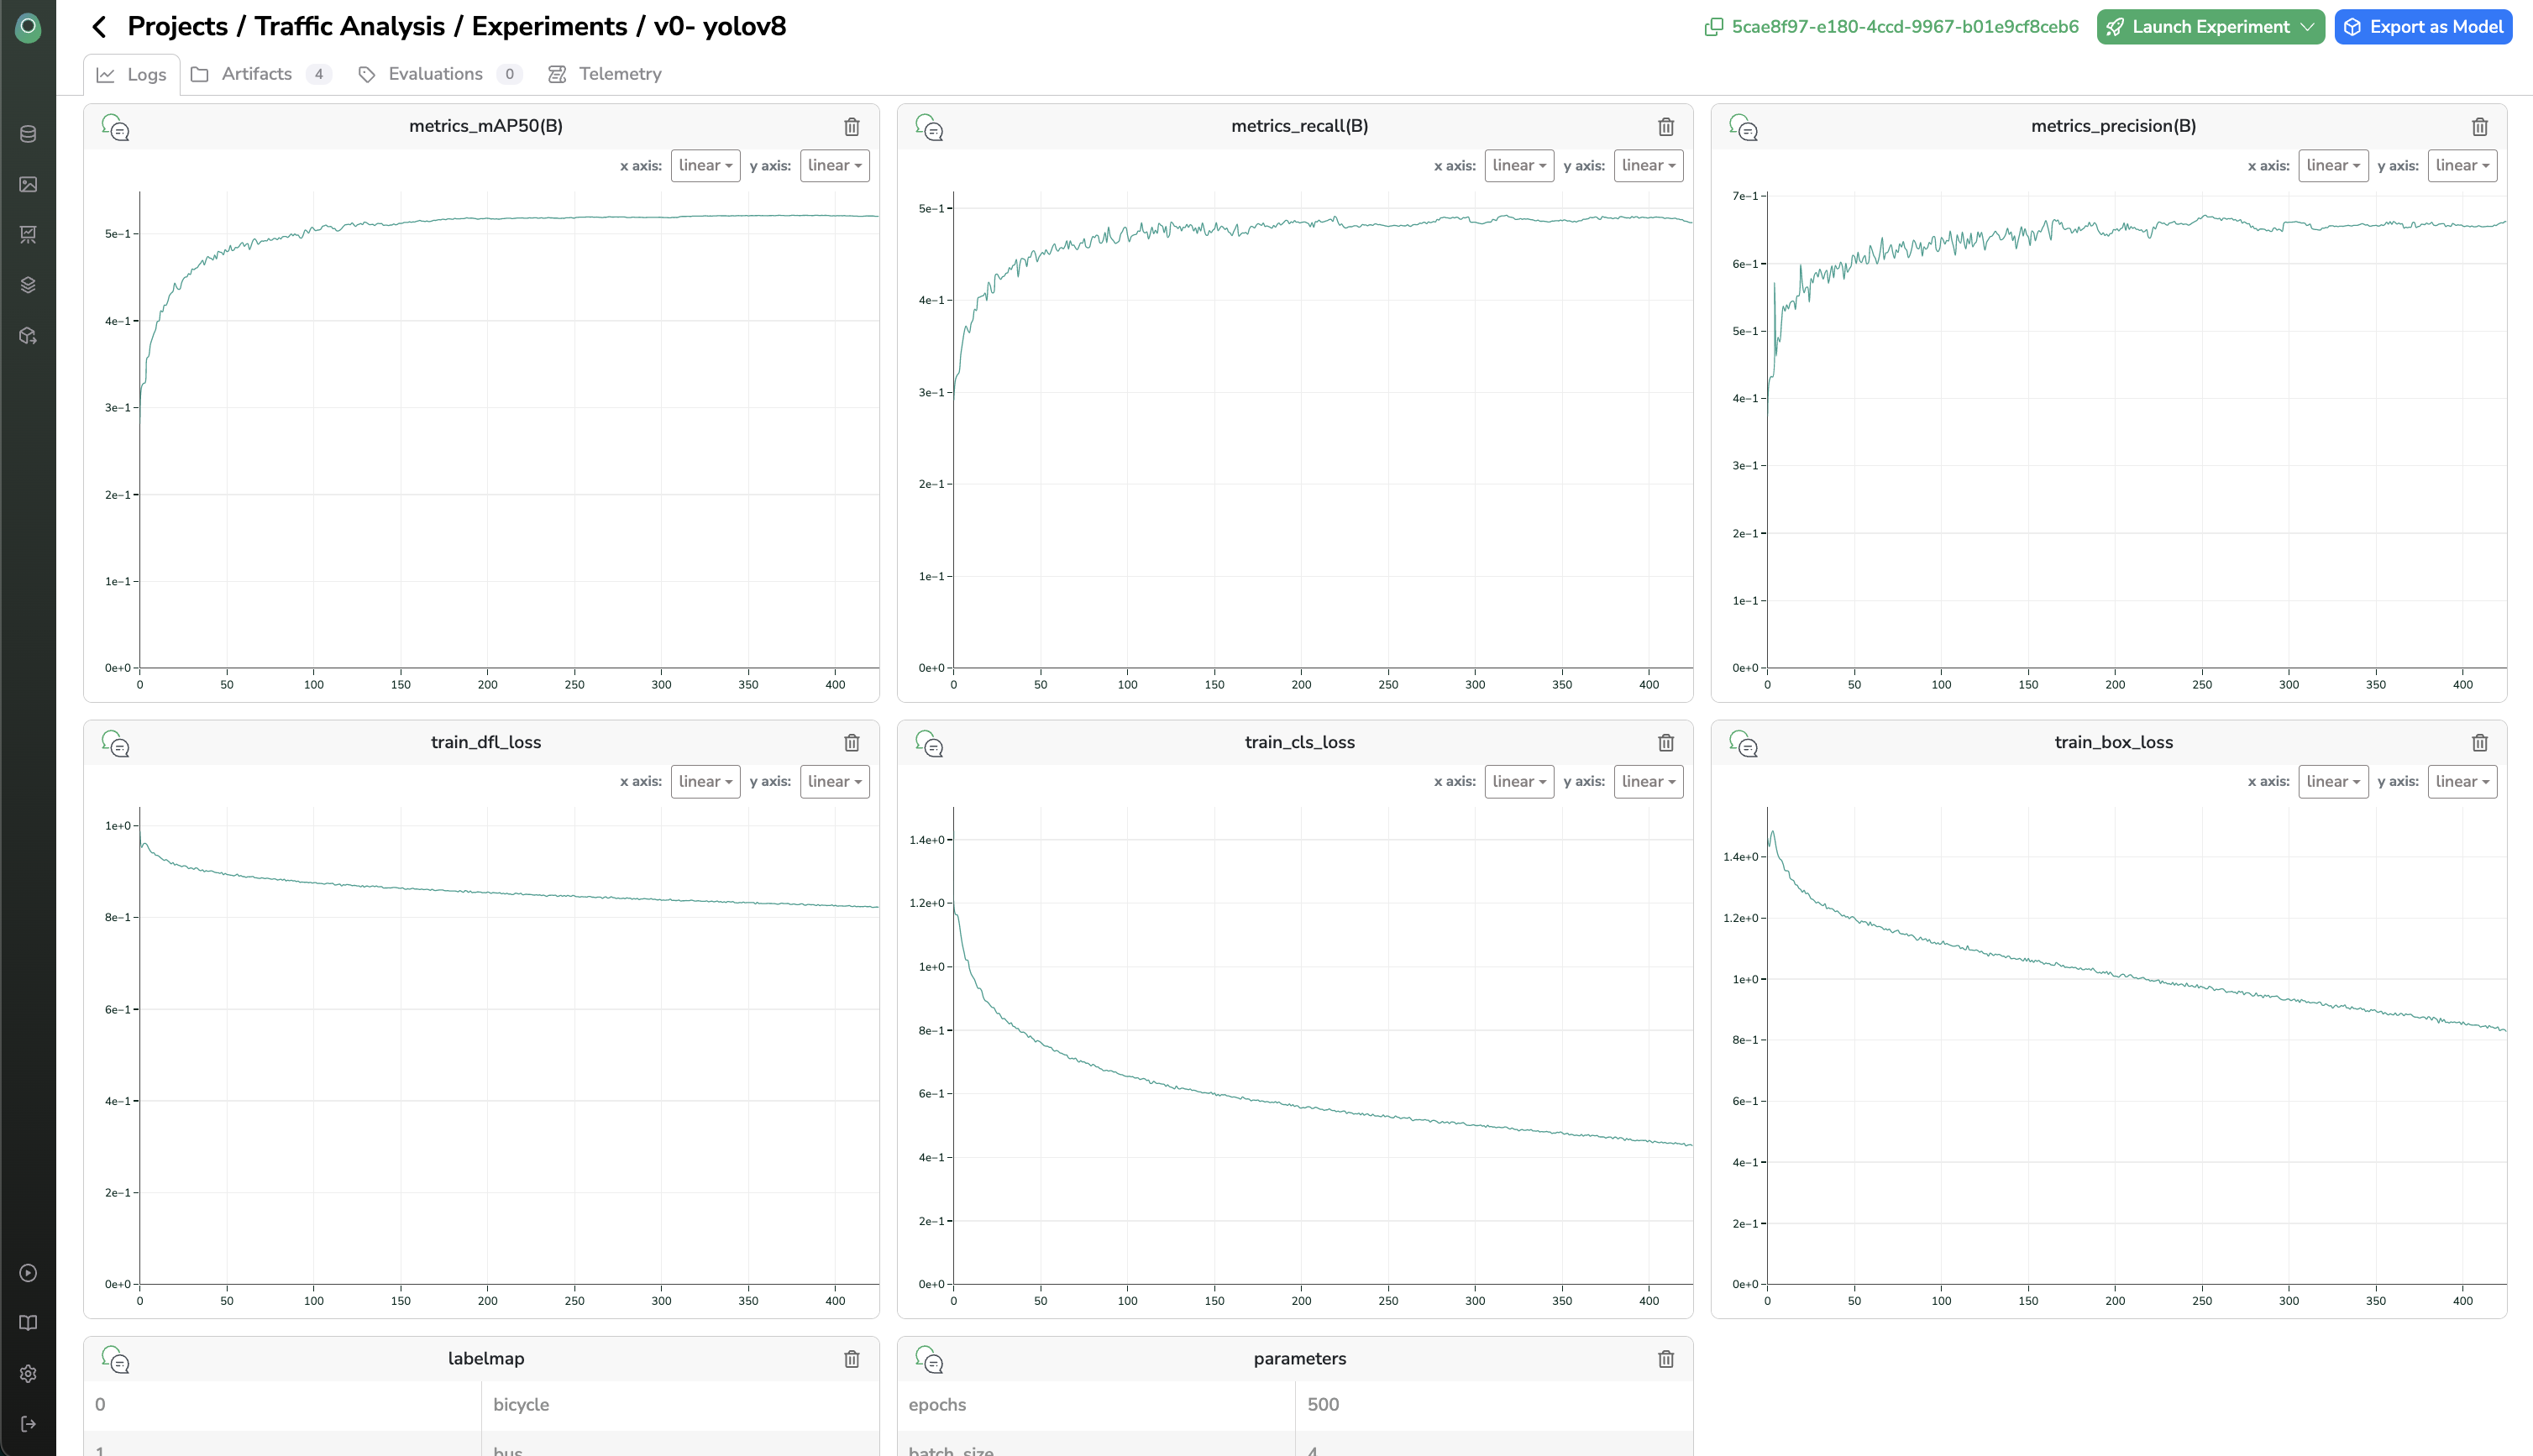The width and height of the screenshot is (2533, 1456).
Task: Delete the train_box_loss chart
Action: point(2479,743)
